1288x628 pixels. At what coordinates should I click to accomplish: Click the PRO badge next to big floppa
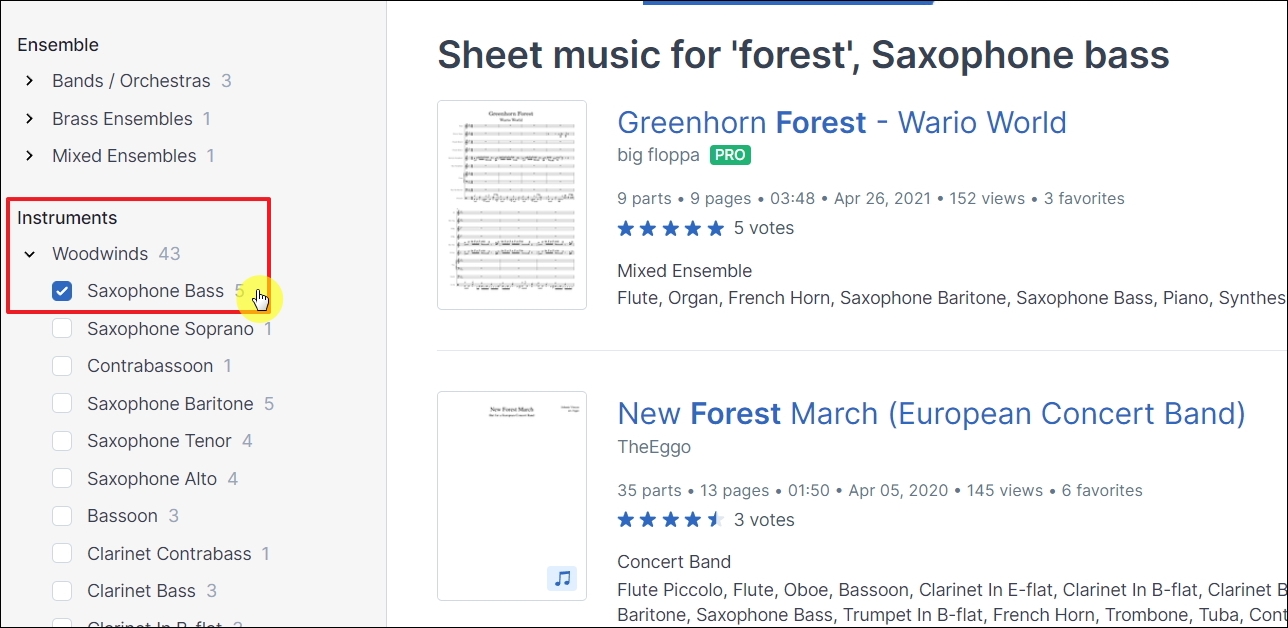[x=730, y=155]
